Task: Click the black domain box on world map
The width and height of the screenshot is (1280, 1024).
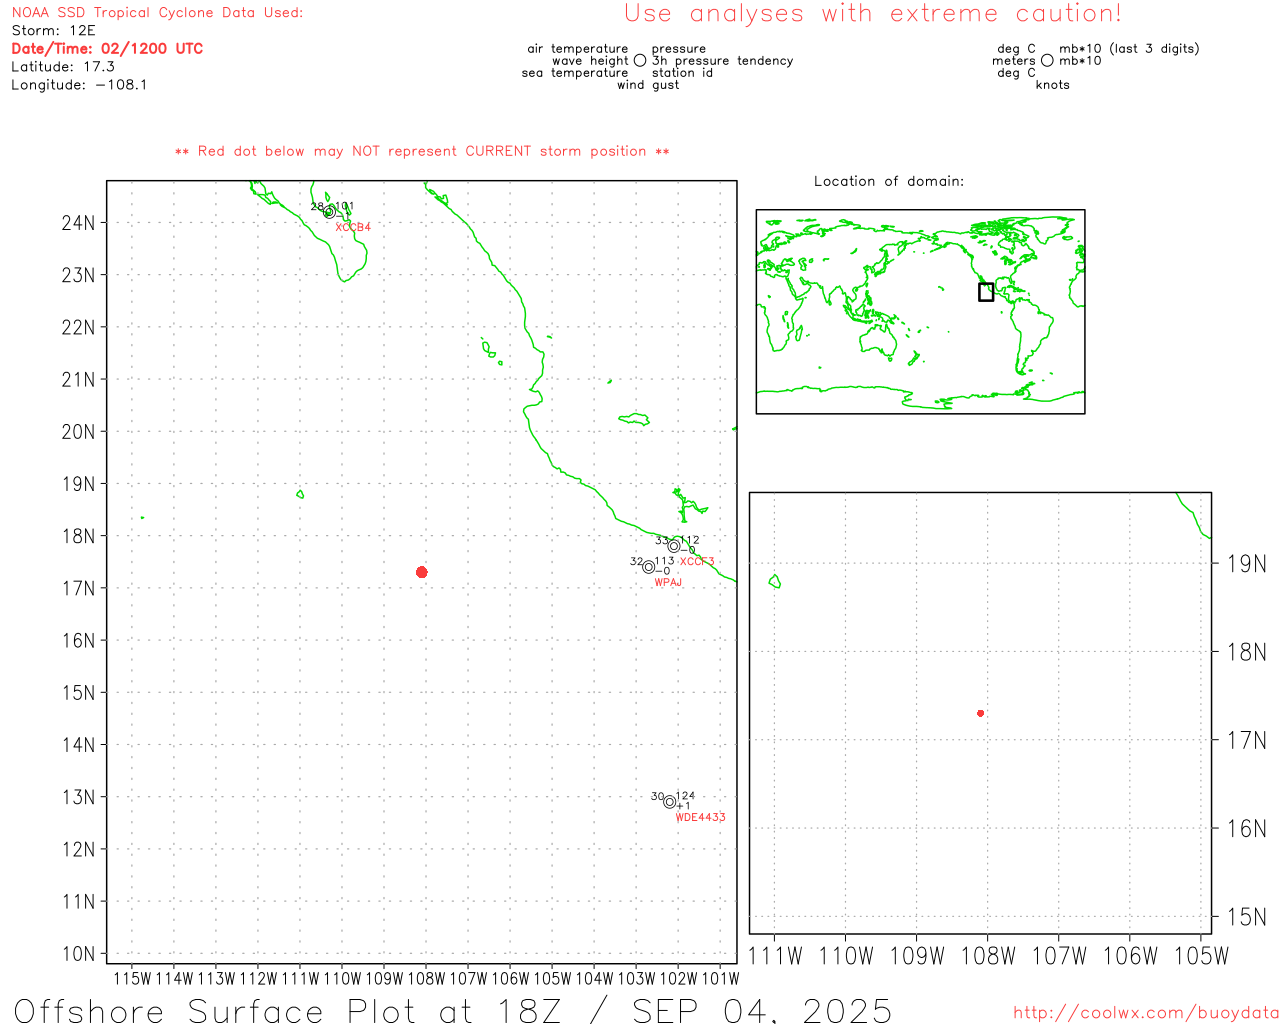Action: [986, 292]
